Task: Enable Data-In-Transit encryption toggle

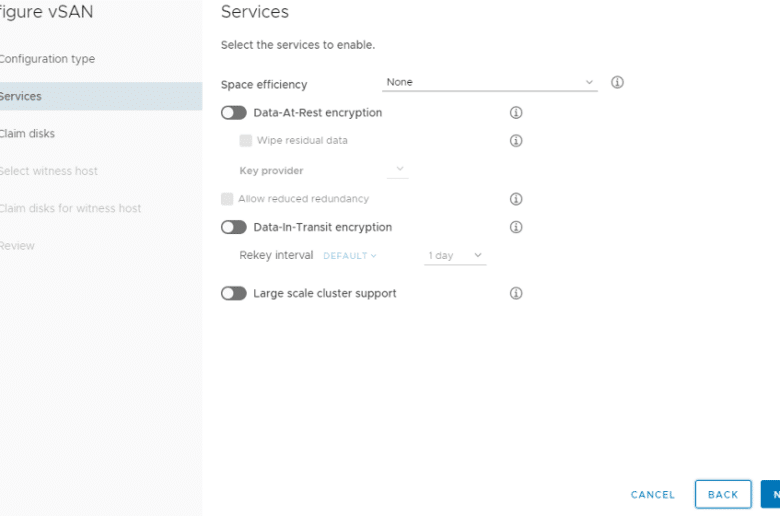Action: tap(234, 227)
